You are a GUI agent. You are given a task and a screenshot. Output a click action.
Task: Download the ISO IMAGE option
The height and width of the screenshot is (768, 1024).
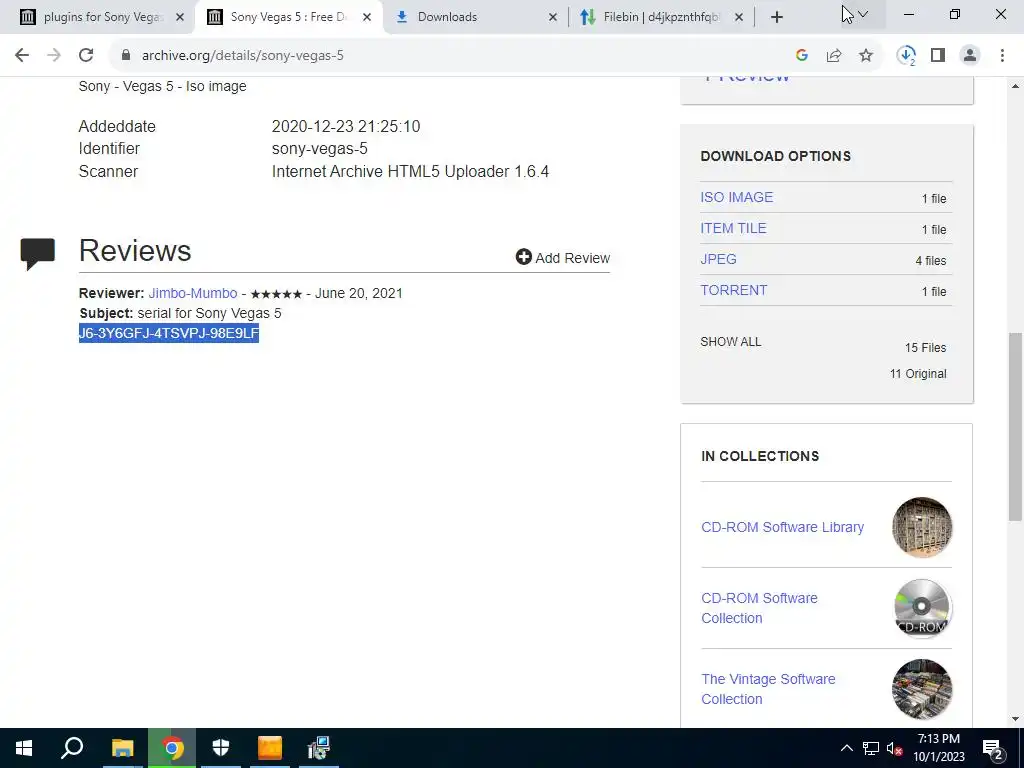pyautogui.click(x=737, y=197)
